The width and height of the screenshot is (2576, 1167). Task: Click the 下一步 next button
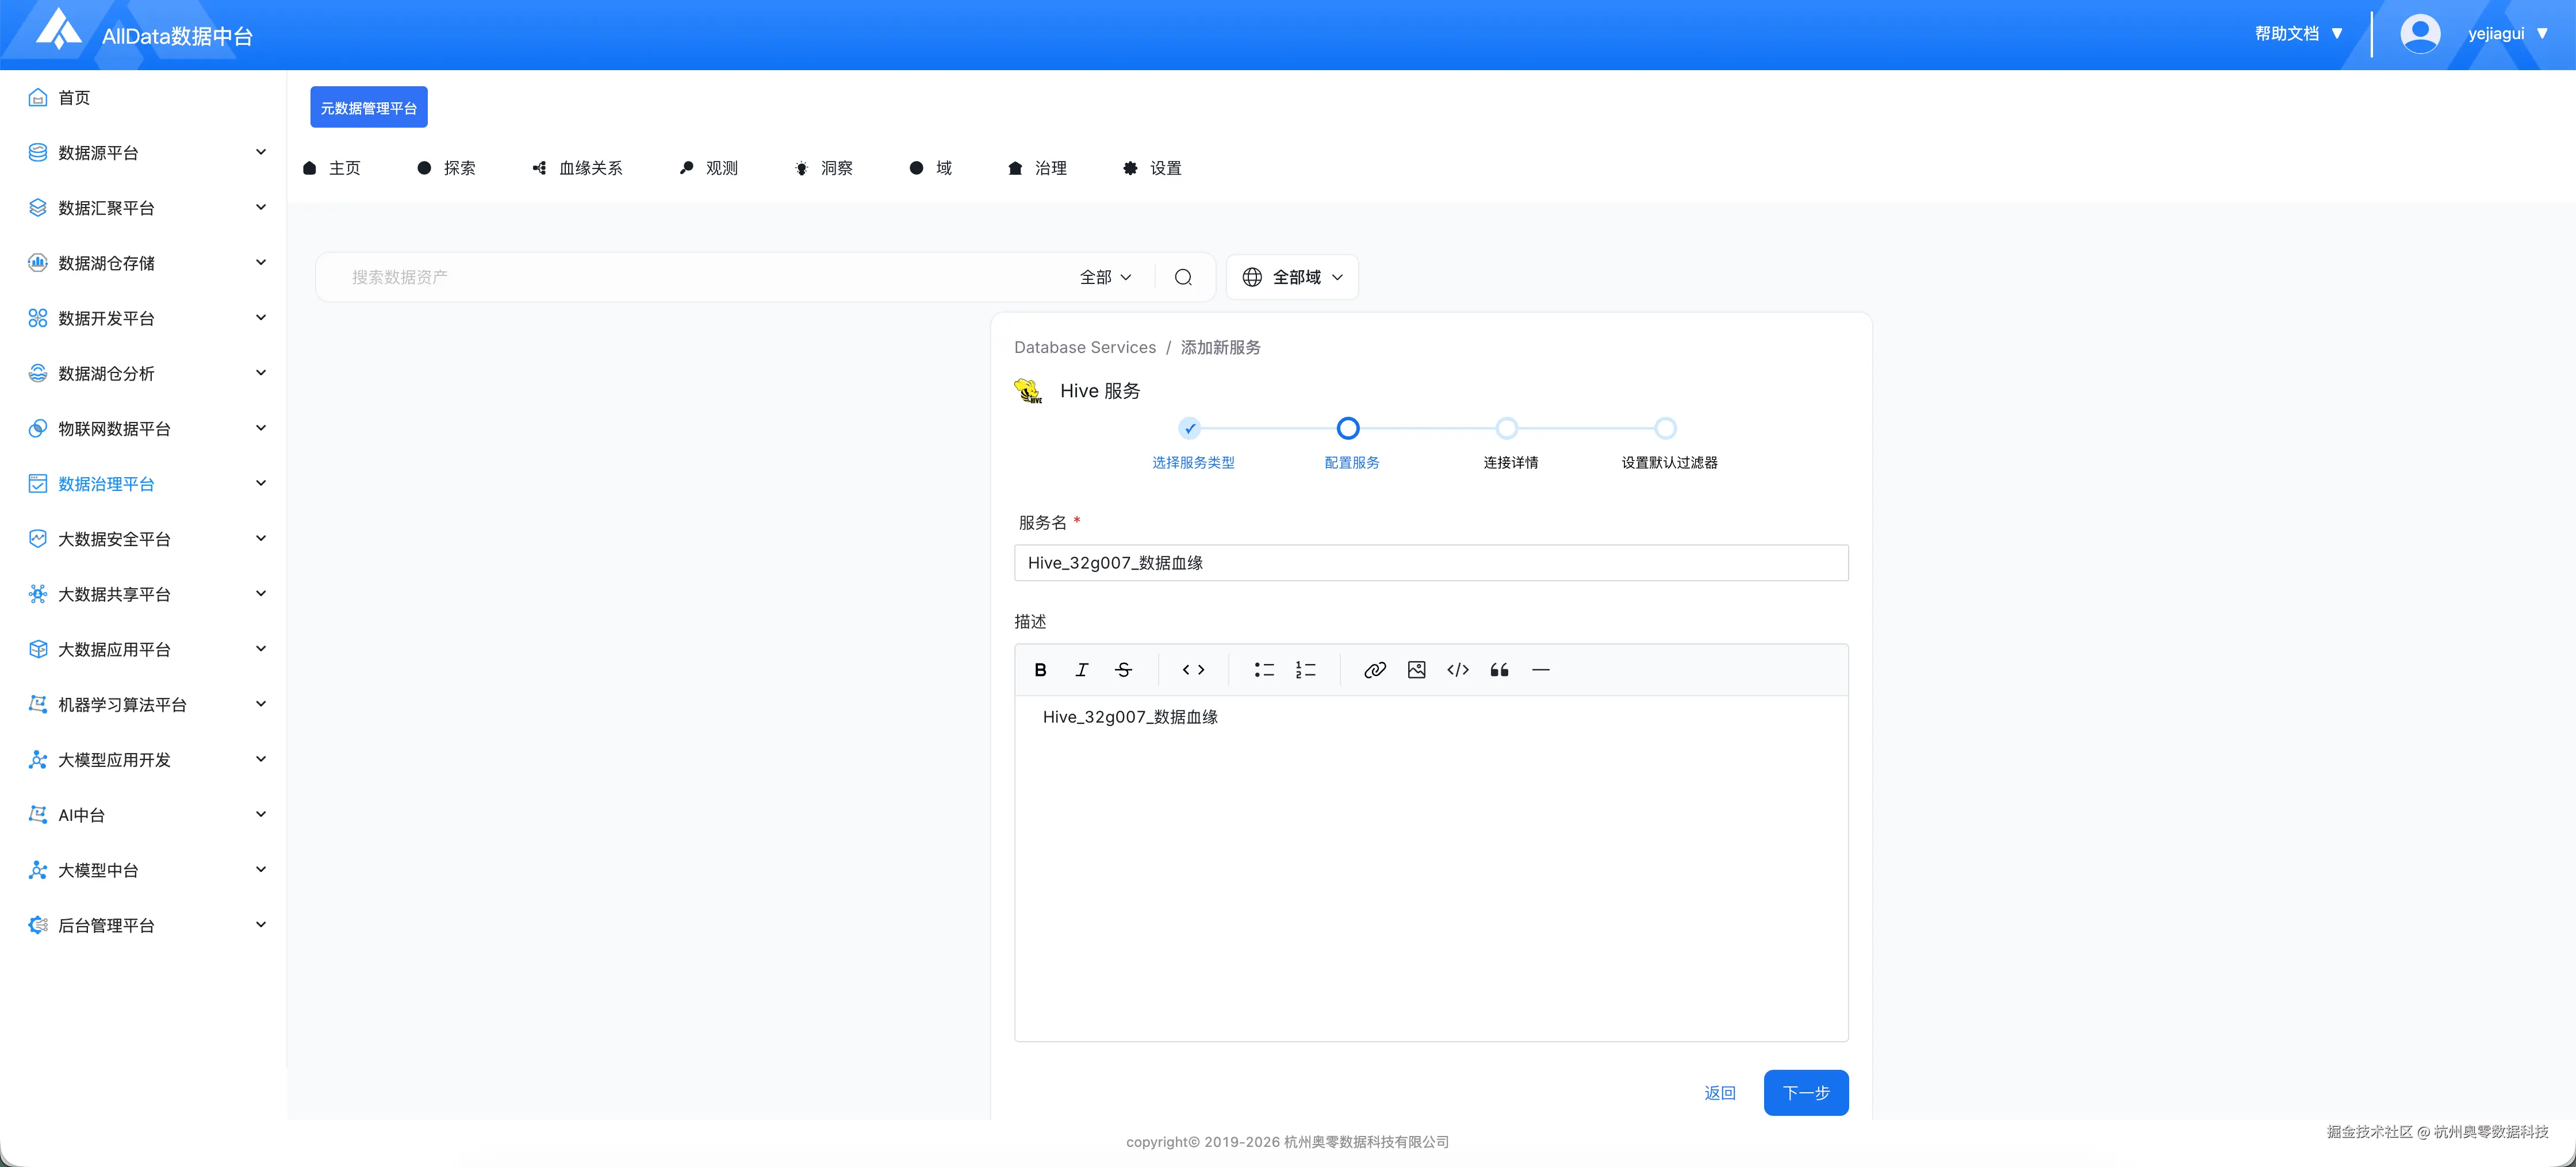click(1806, 1093)
